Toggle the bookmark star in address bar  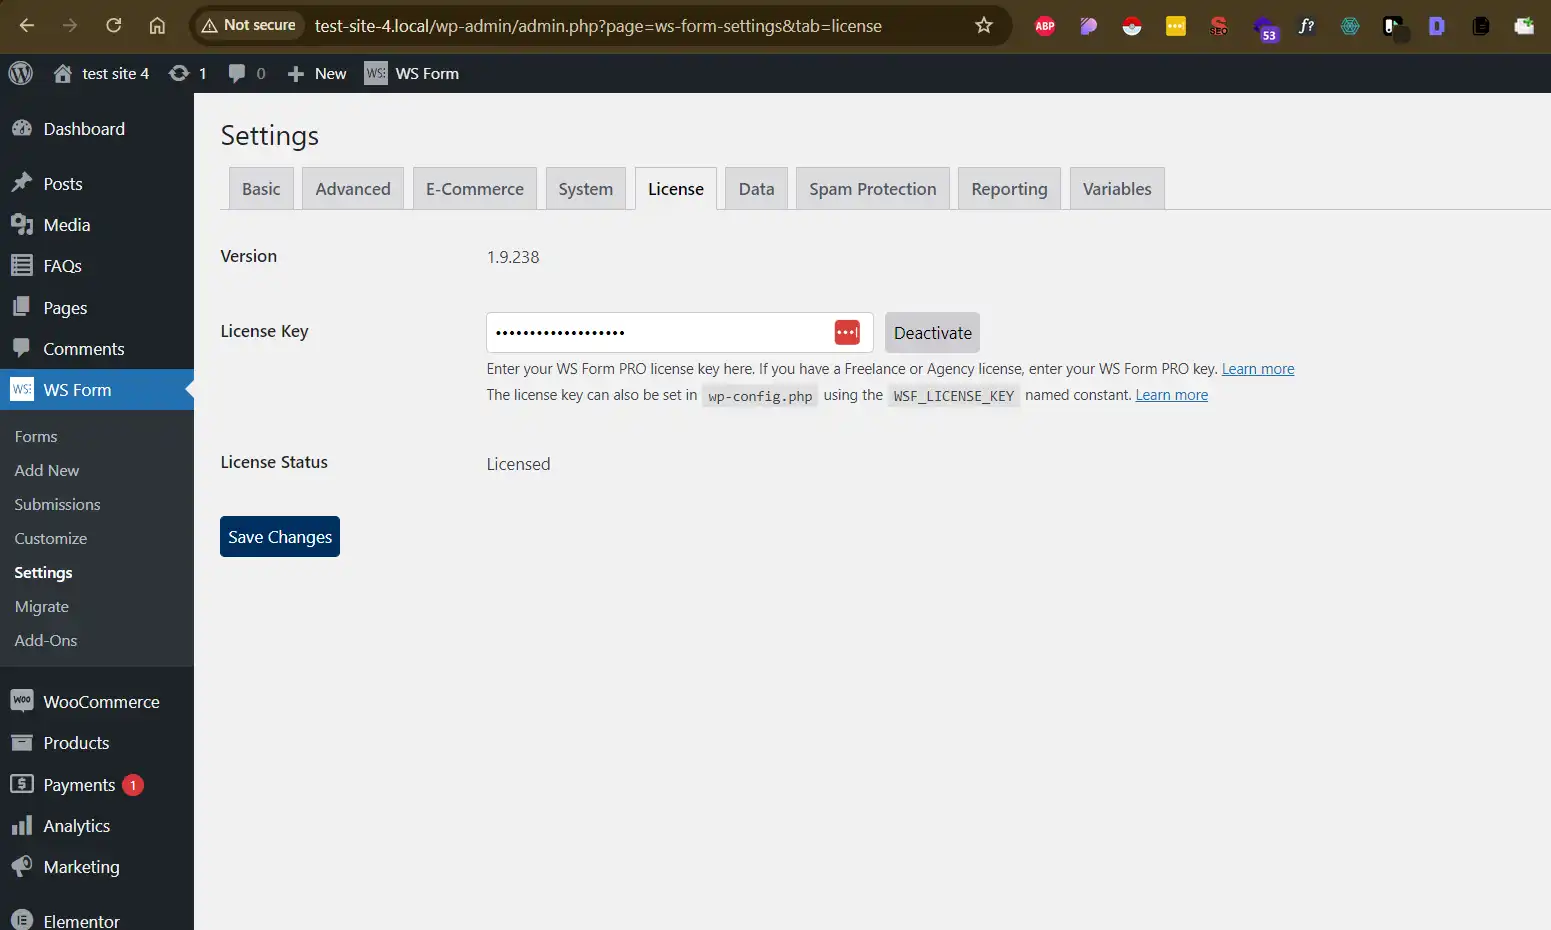pyautogui.click(x=984, y=26)
